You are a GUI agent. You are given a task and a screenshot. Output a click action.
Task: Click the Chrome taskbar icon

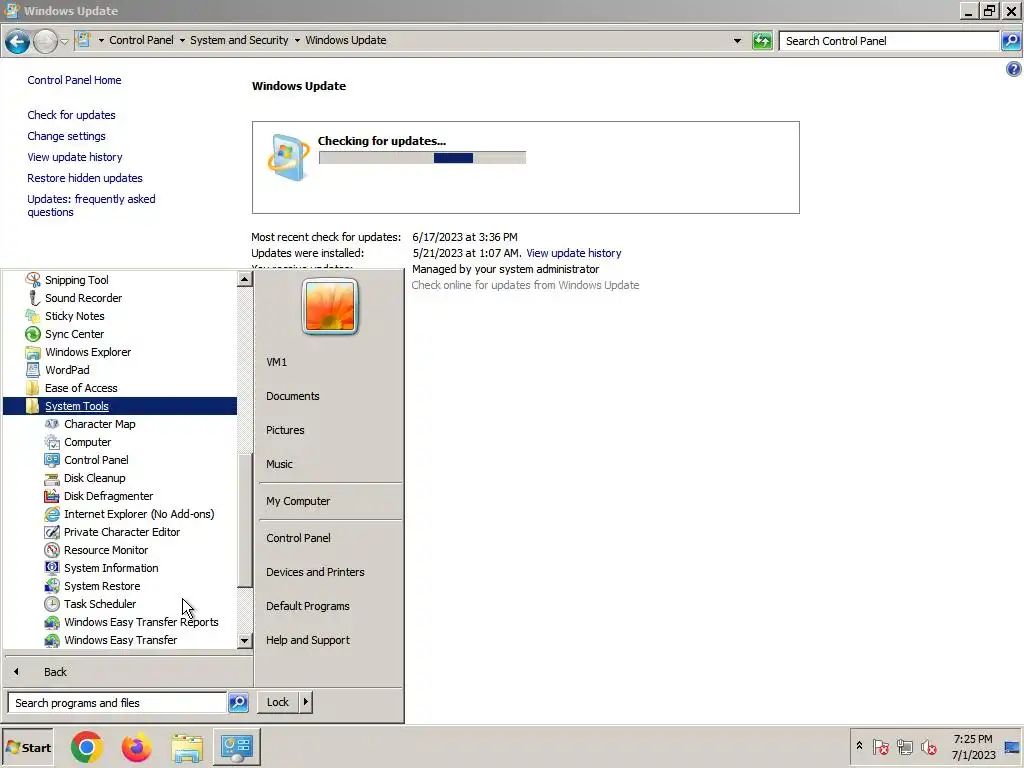tap(87, 747)
